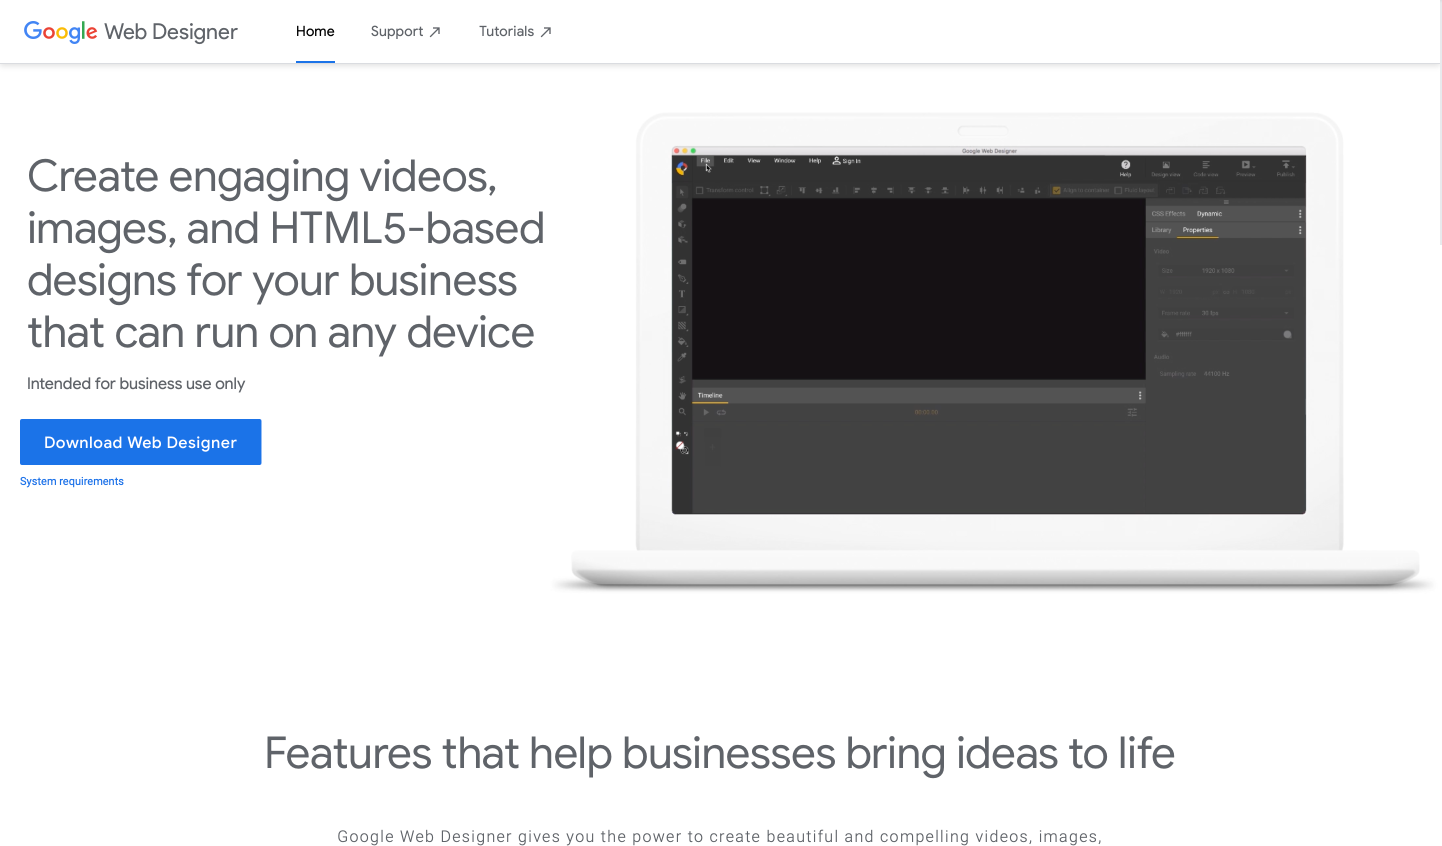Screen dimensions: 1442x846
Task: Click the Preview icon
Action: click(x=1245, y=167)
